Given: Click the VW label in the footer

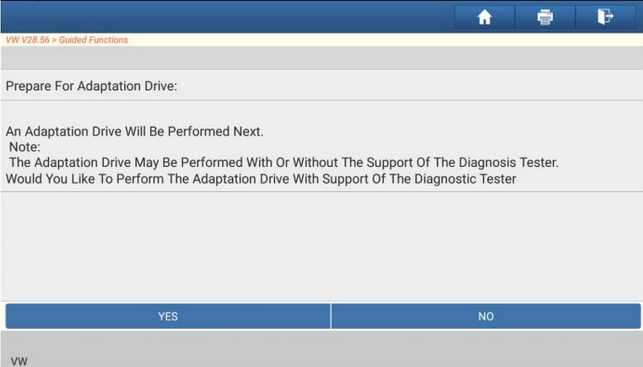Looking at the screenshot, I should tap(19, 361).
